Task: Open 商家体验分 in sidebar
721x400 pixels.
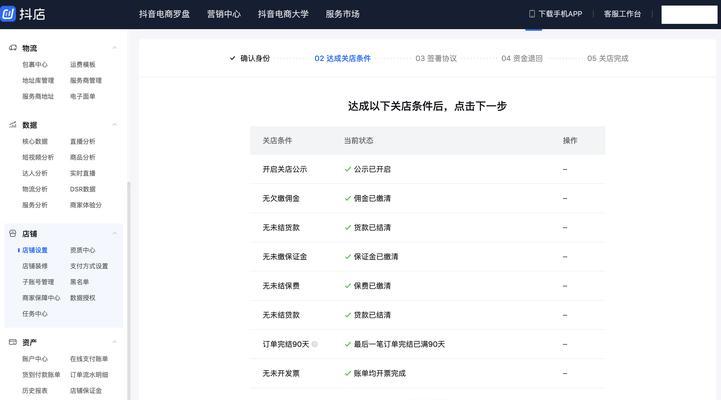Action: pos(86,205)
